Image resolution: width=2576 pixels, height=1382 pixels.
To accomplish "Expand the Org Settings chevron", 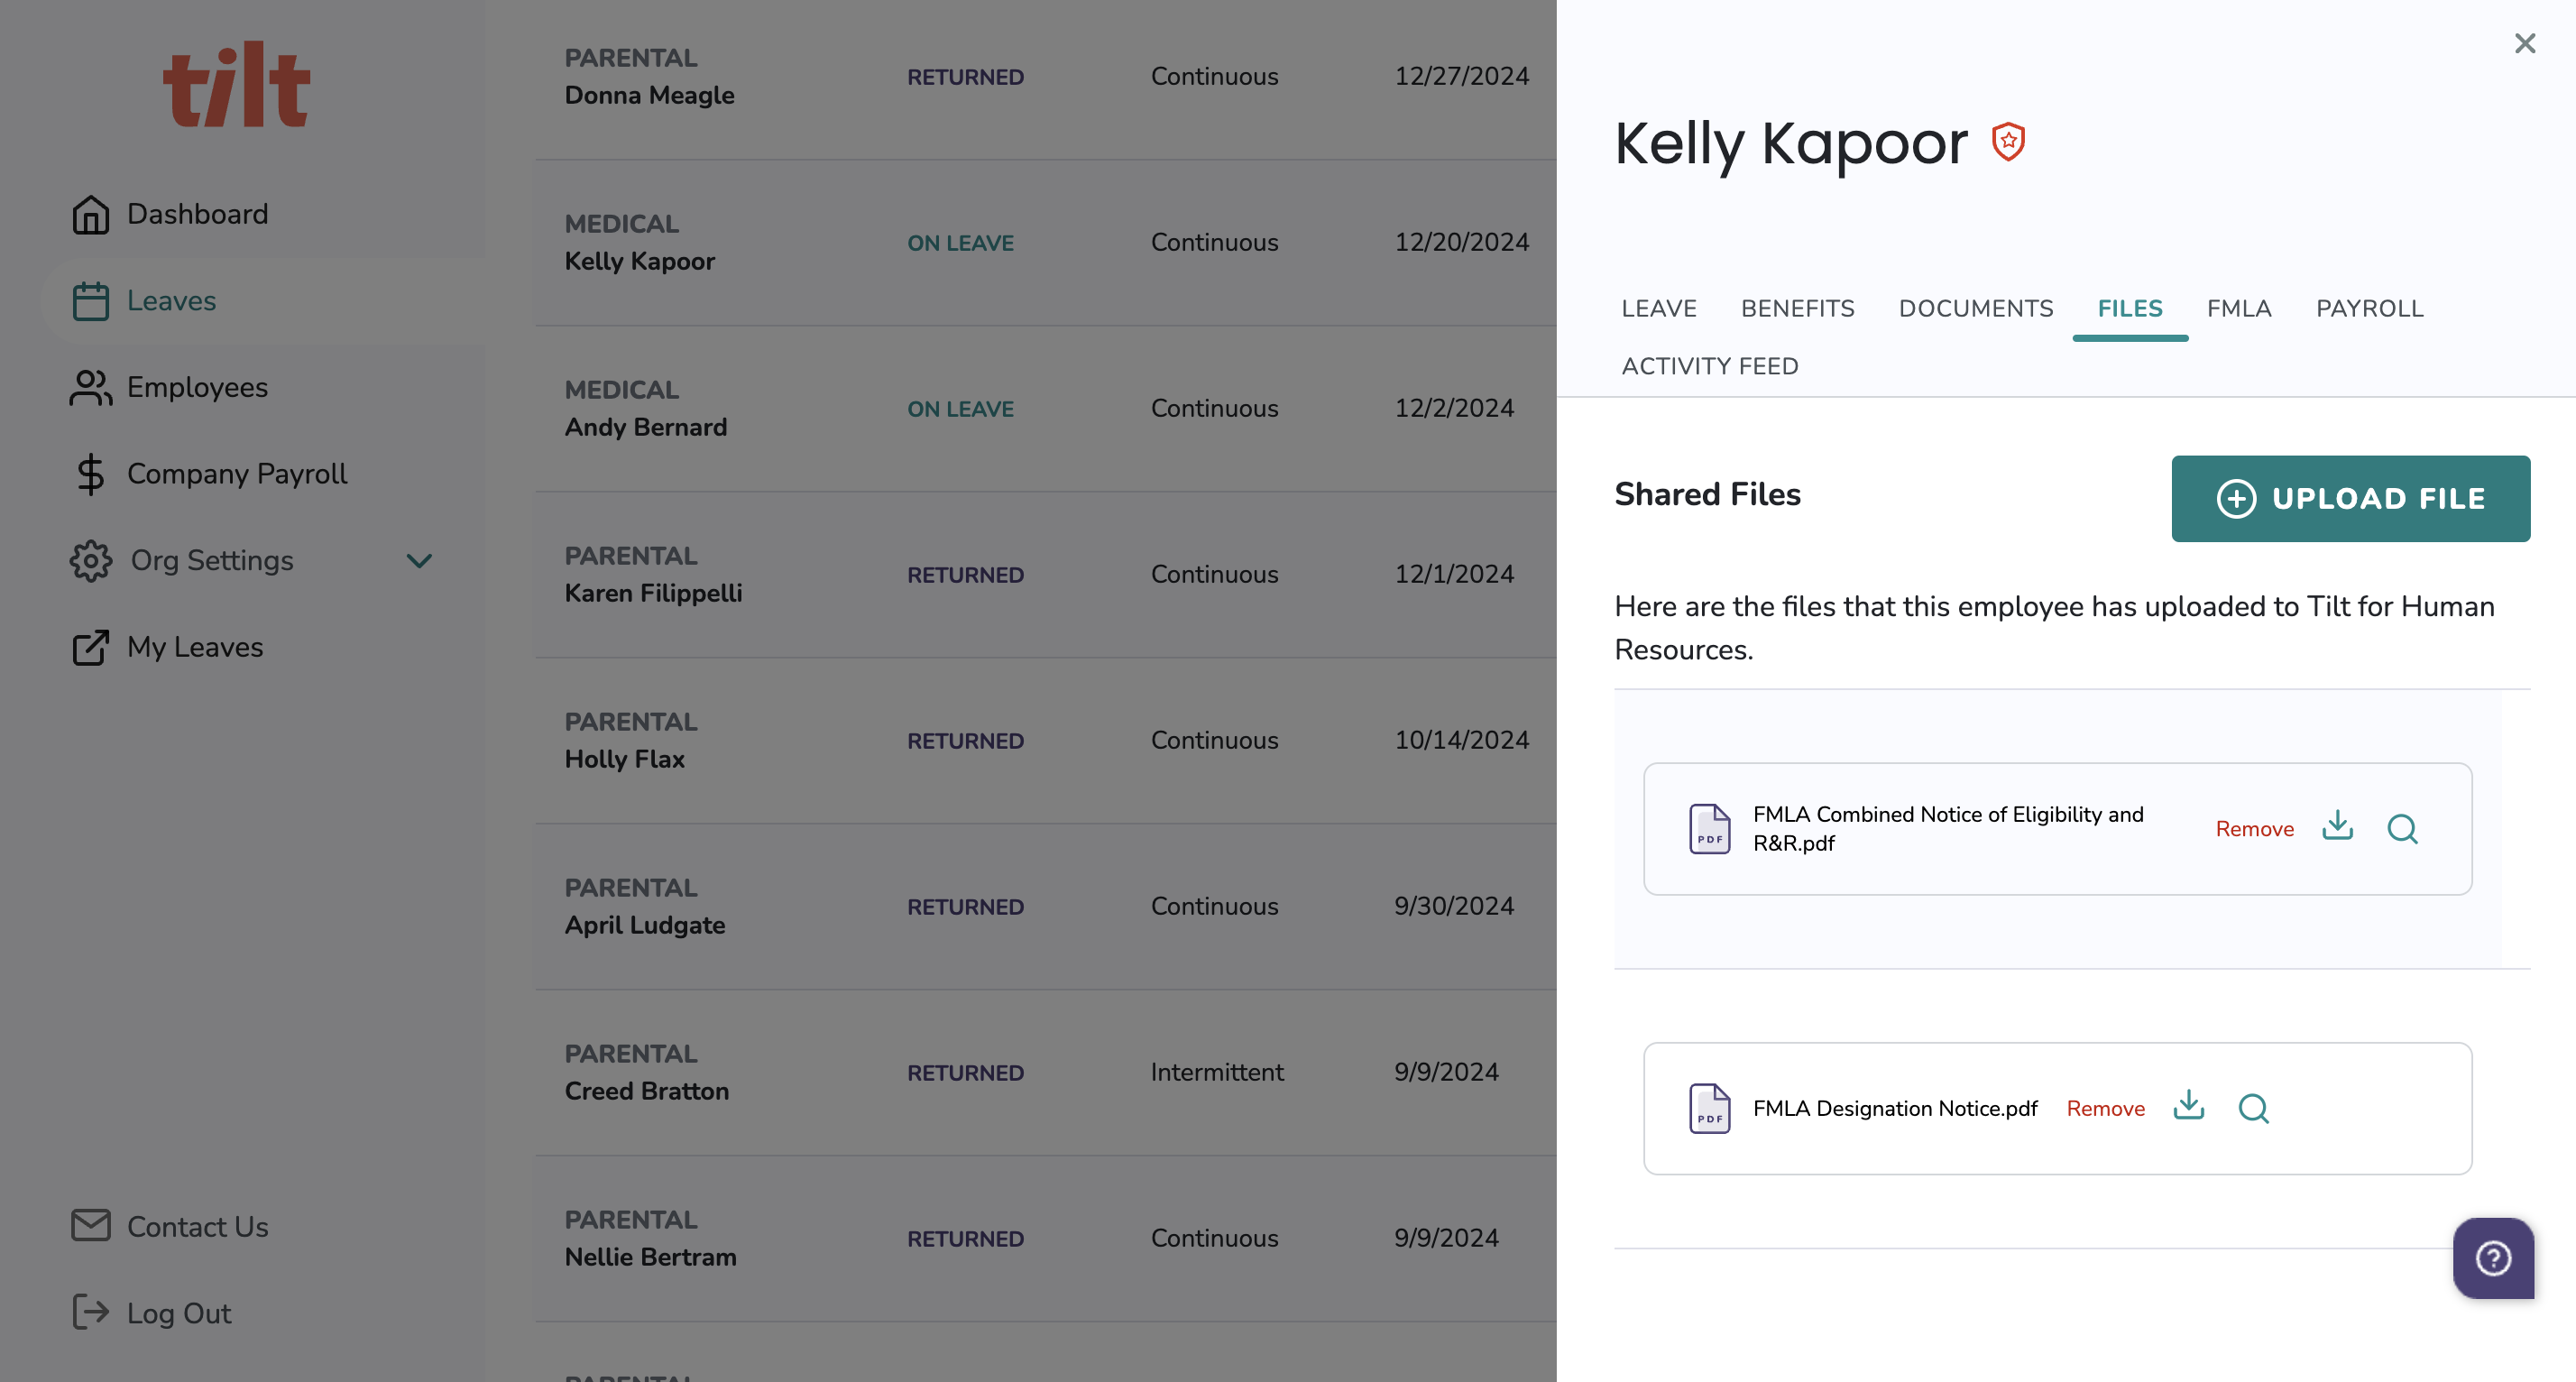I will 419,561.
